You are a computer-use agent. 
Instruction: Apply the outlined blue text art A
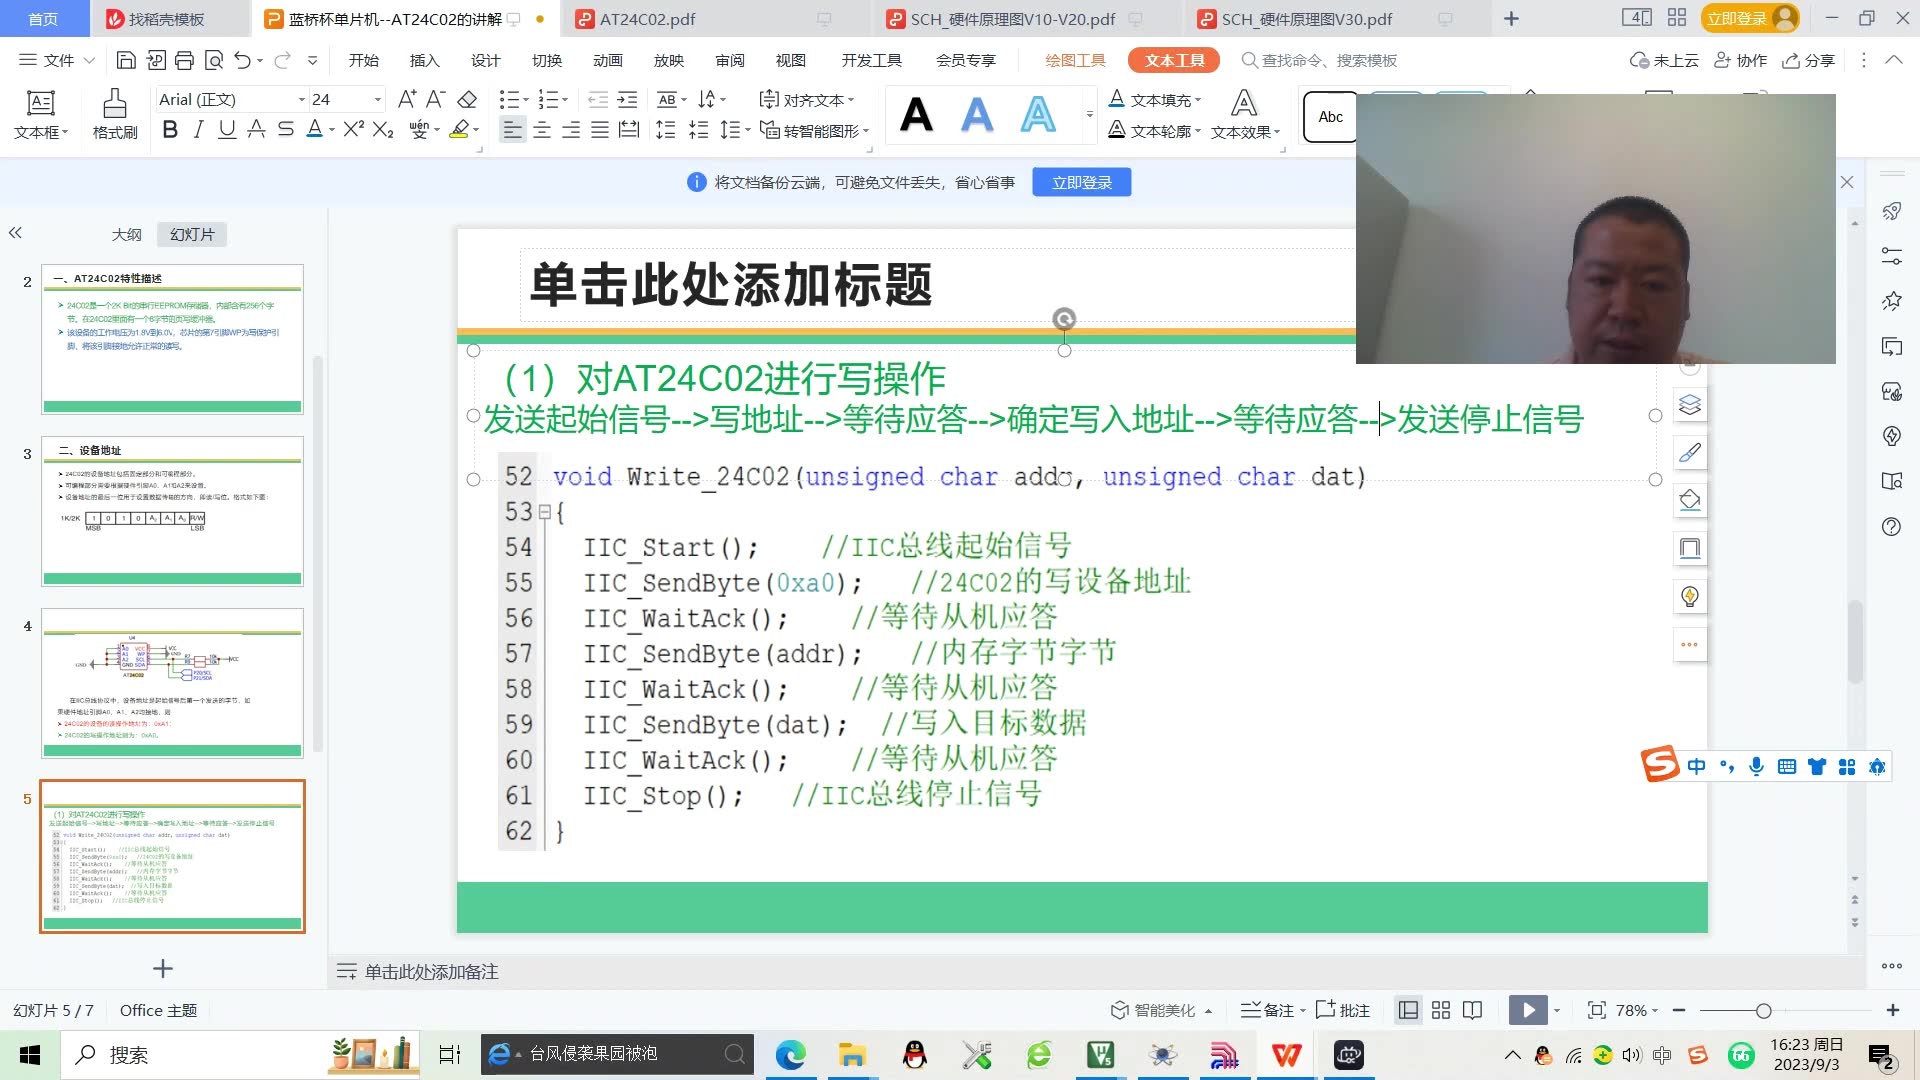click(1038, 116)
